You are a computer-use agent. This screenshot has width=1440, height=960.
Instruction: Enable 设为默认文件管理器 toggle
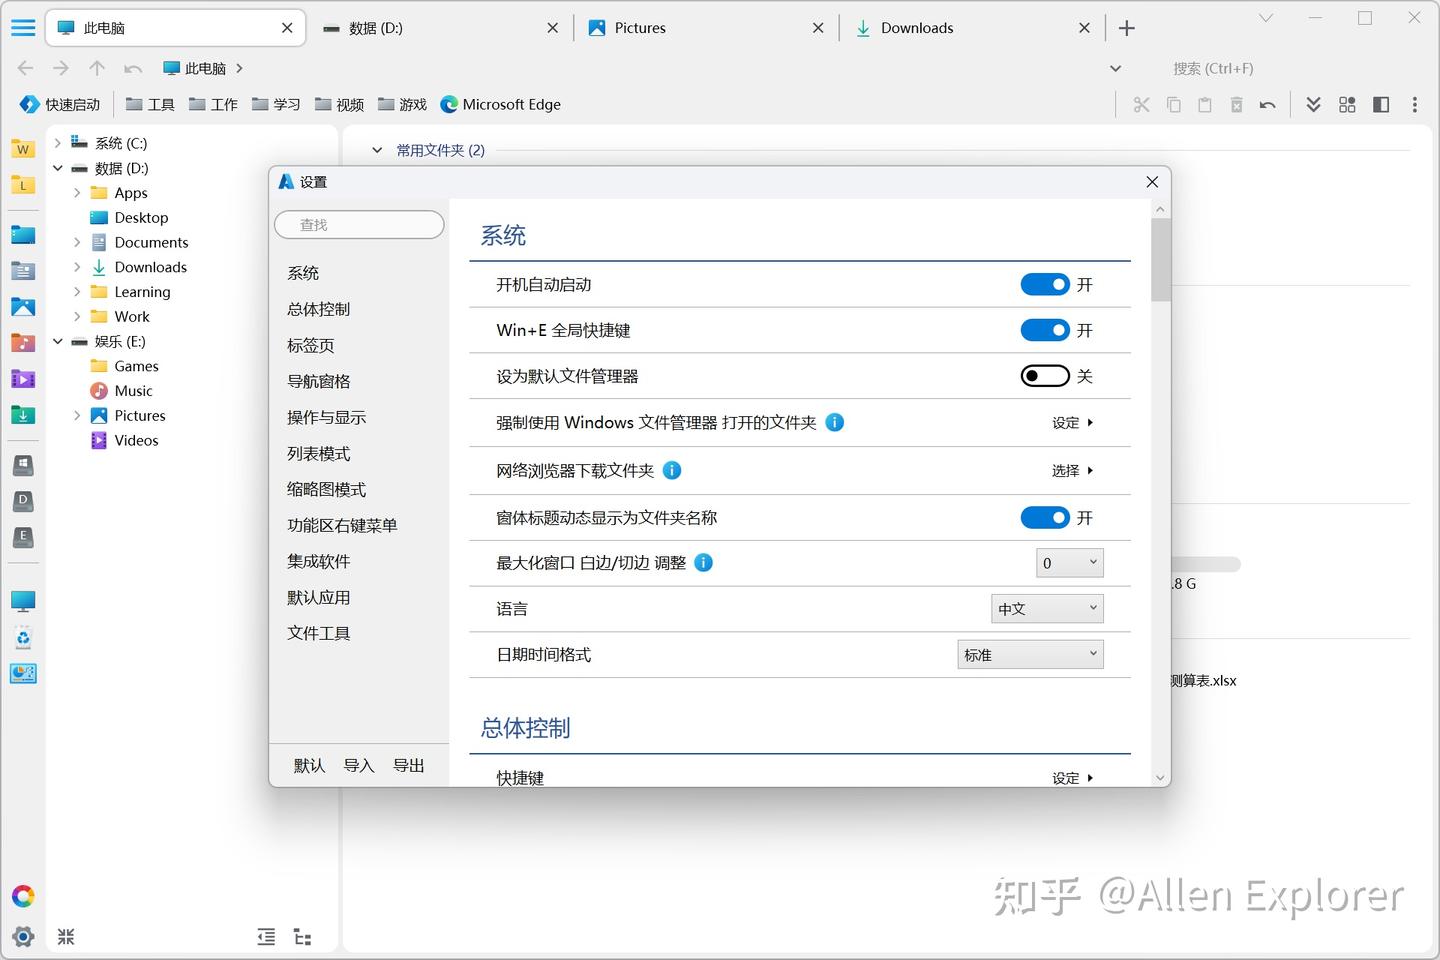[x=1046, y=375]
